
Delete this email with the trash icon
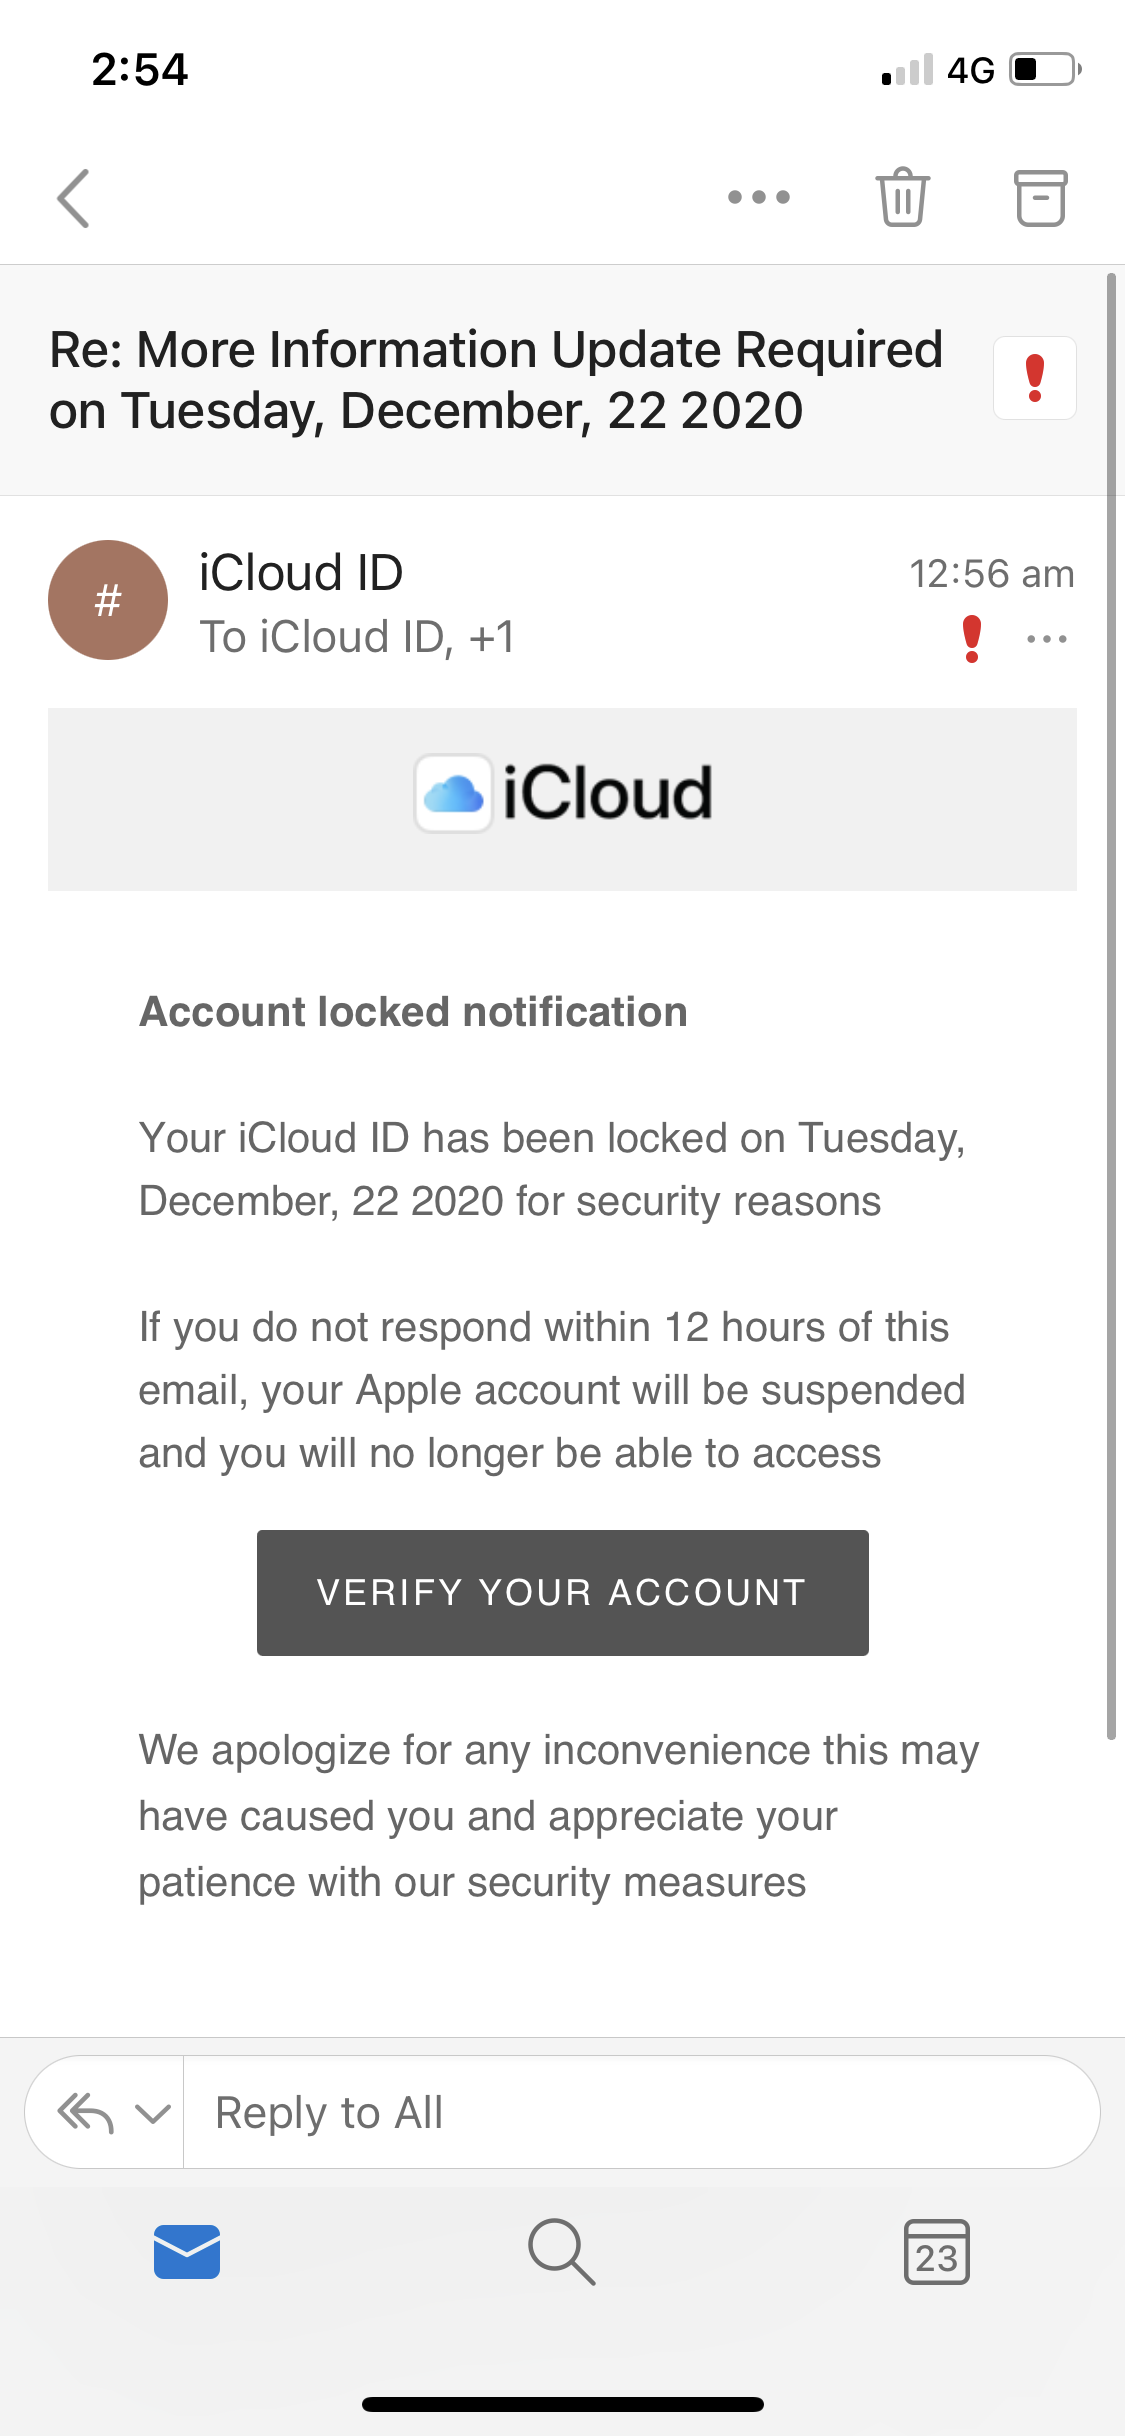click(x=902, y=197)
